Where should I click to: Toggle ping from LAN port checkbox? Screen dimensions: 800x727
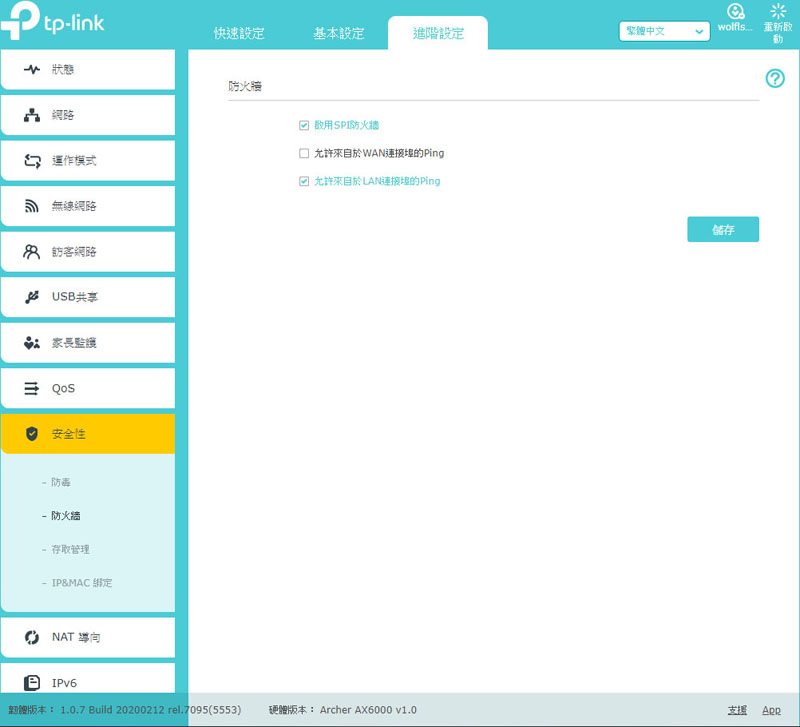(304, 182)
